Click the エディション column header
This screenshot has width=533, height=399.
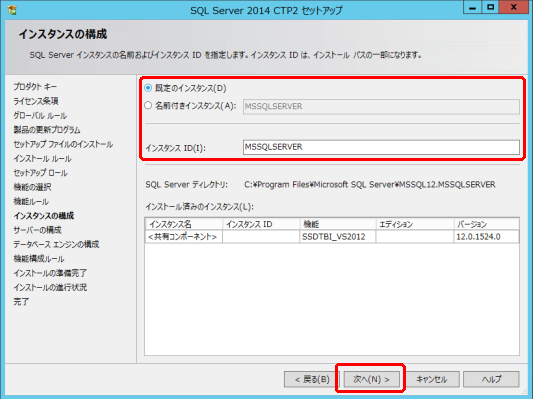coord(415,224)
